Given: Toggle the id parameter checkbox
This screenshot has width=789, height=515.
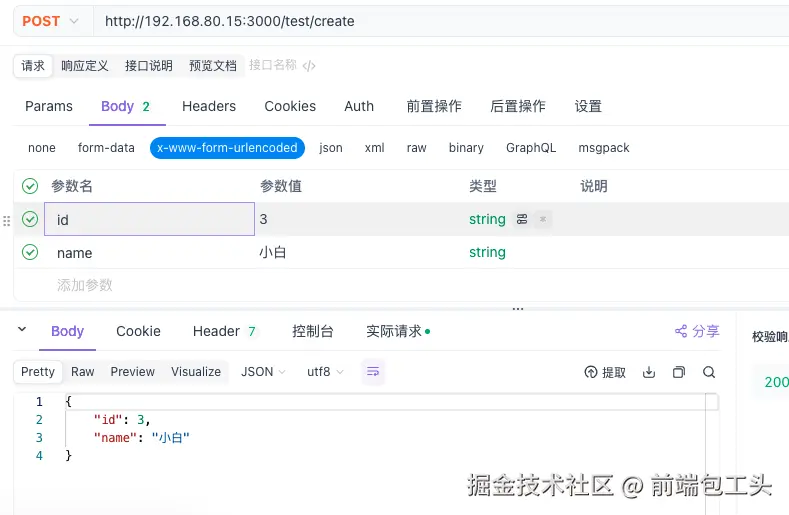Looking at the screenshot, I should pos(30,219).
